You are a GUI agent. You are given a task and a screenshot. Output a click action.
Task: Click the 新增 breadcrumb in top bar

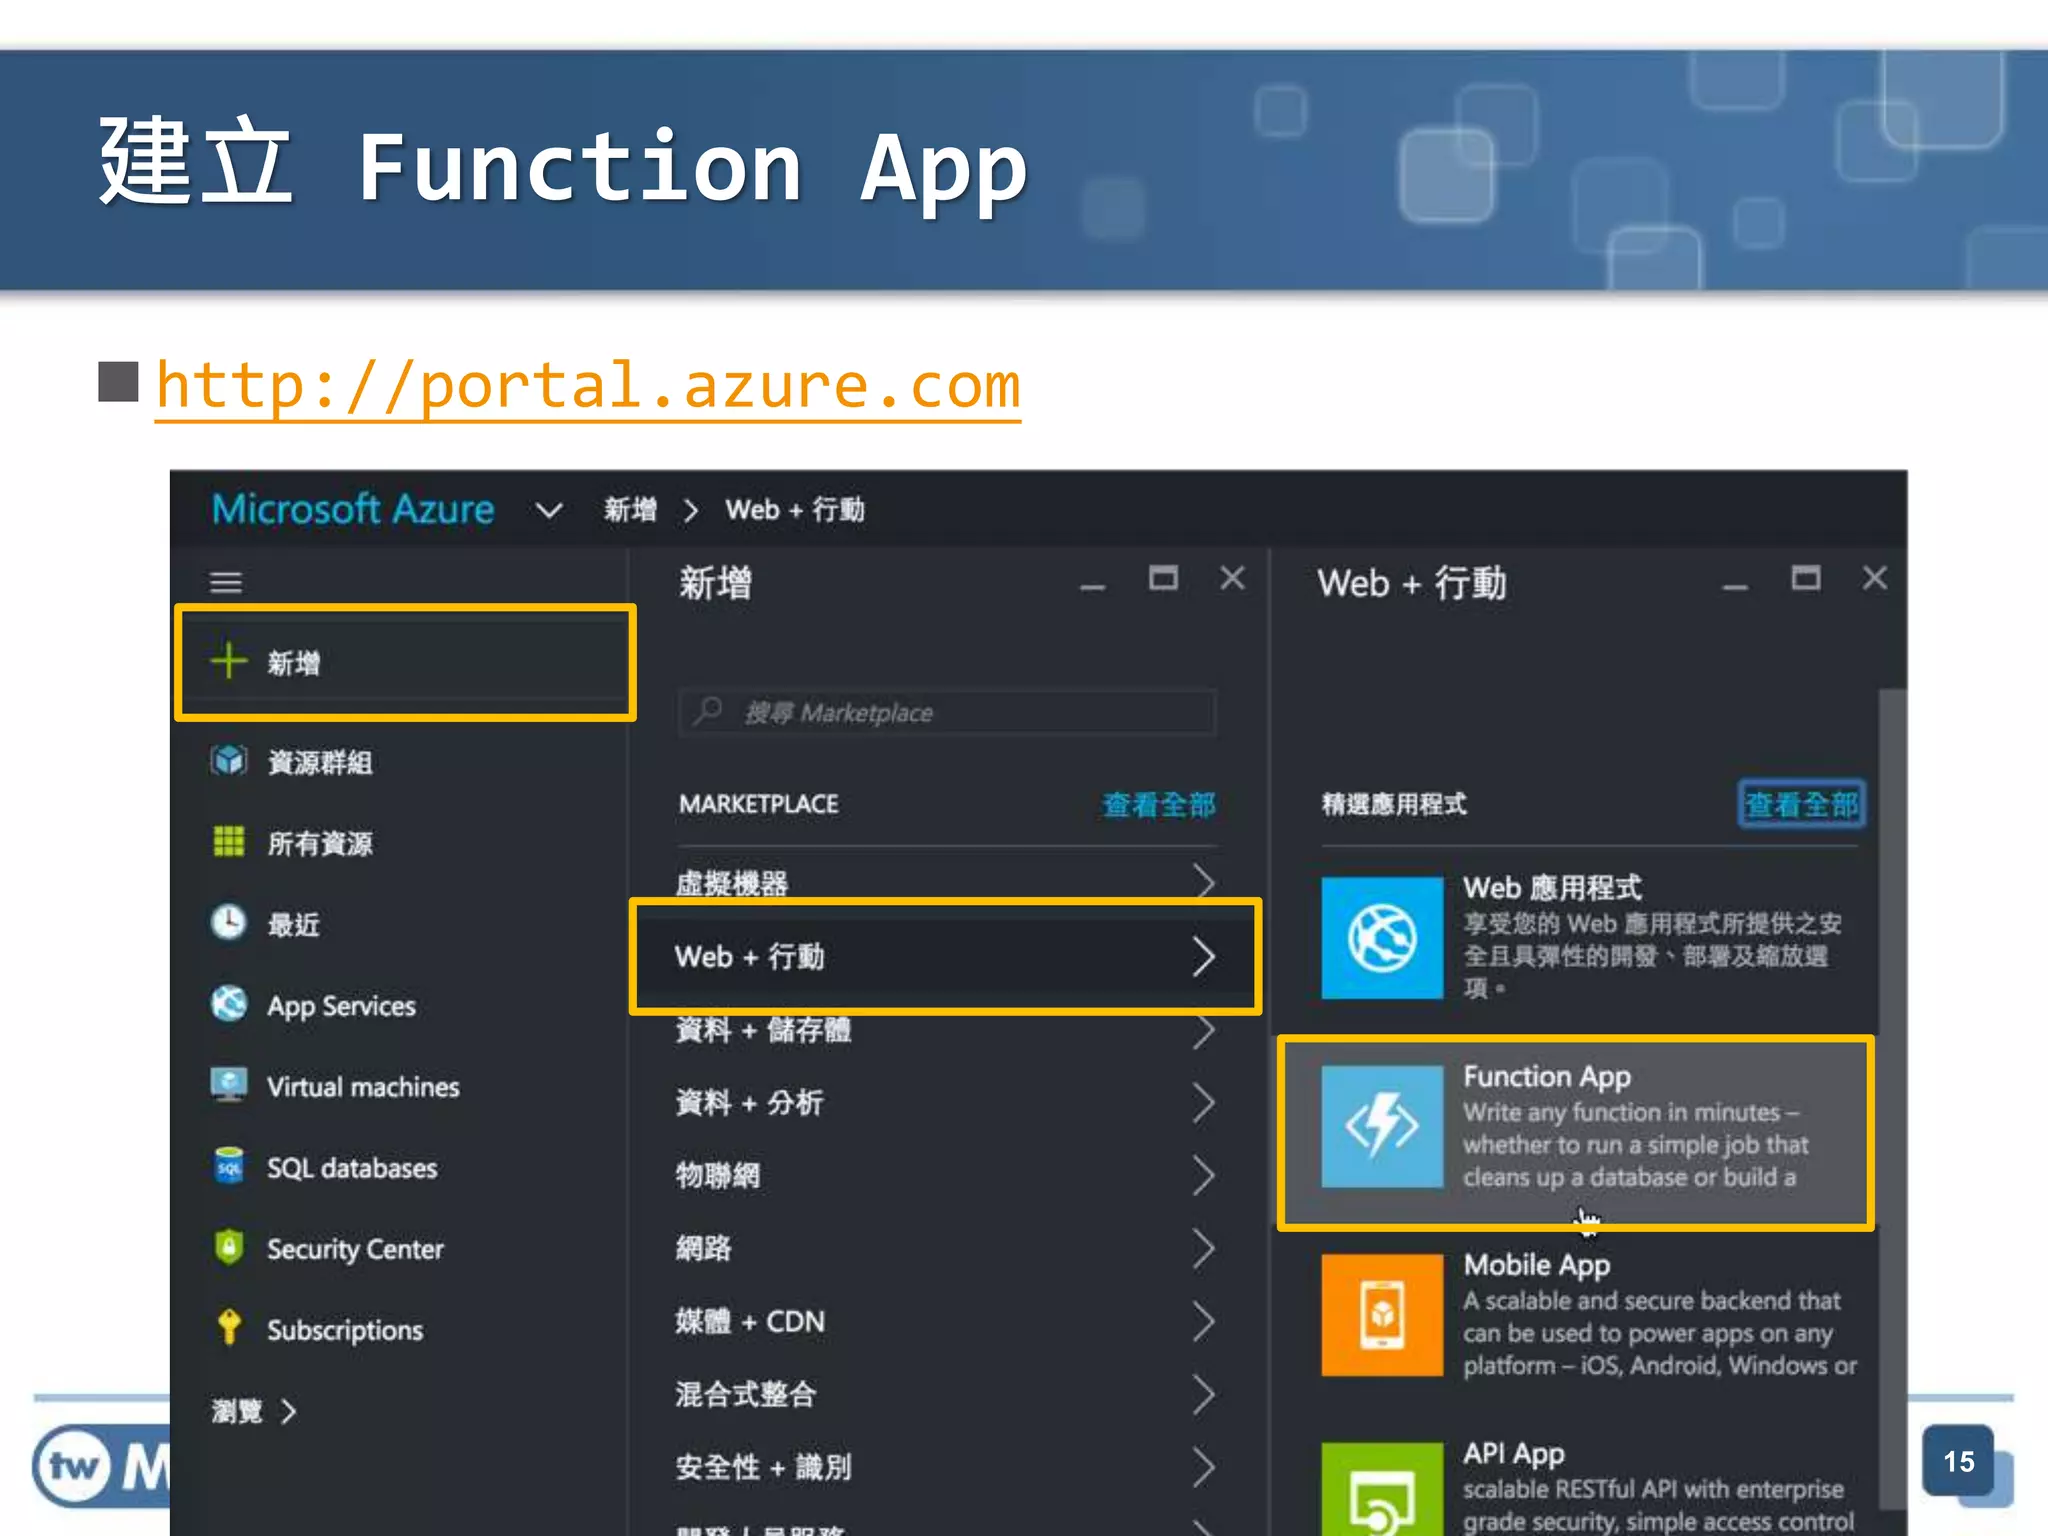[x=630, y=510]
